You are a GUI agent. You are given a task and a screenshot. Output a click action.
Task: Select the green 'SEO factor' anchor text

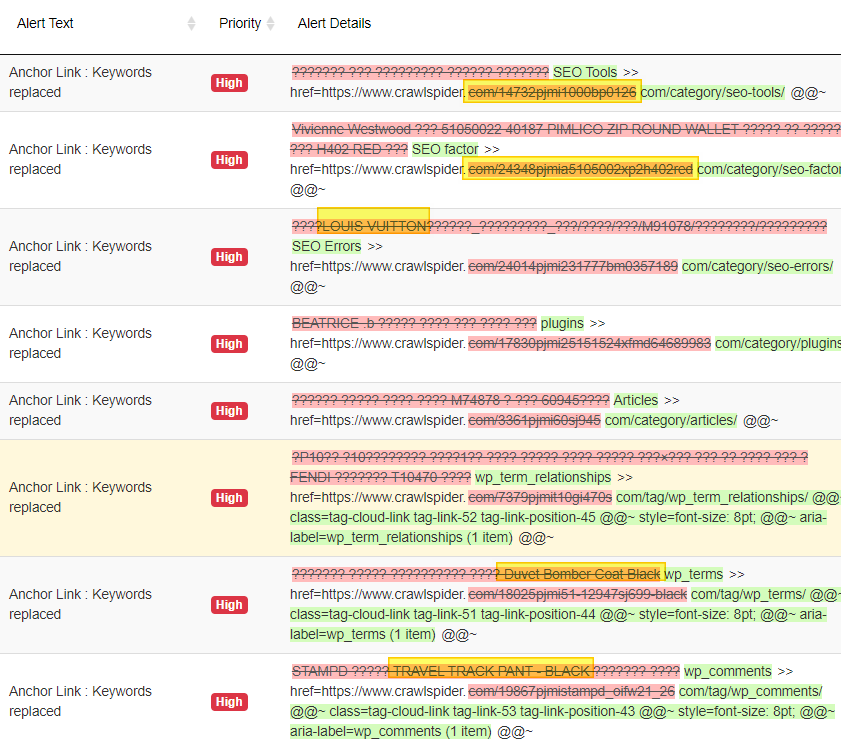click(x=445, y=149)
